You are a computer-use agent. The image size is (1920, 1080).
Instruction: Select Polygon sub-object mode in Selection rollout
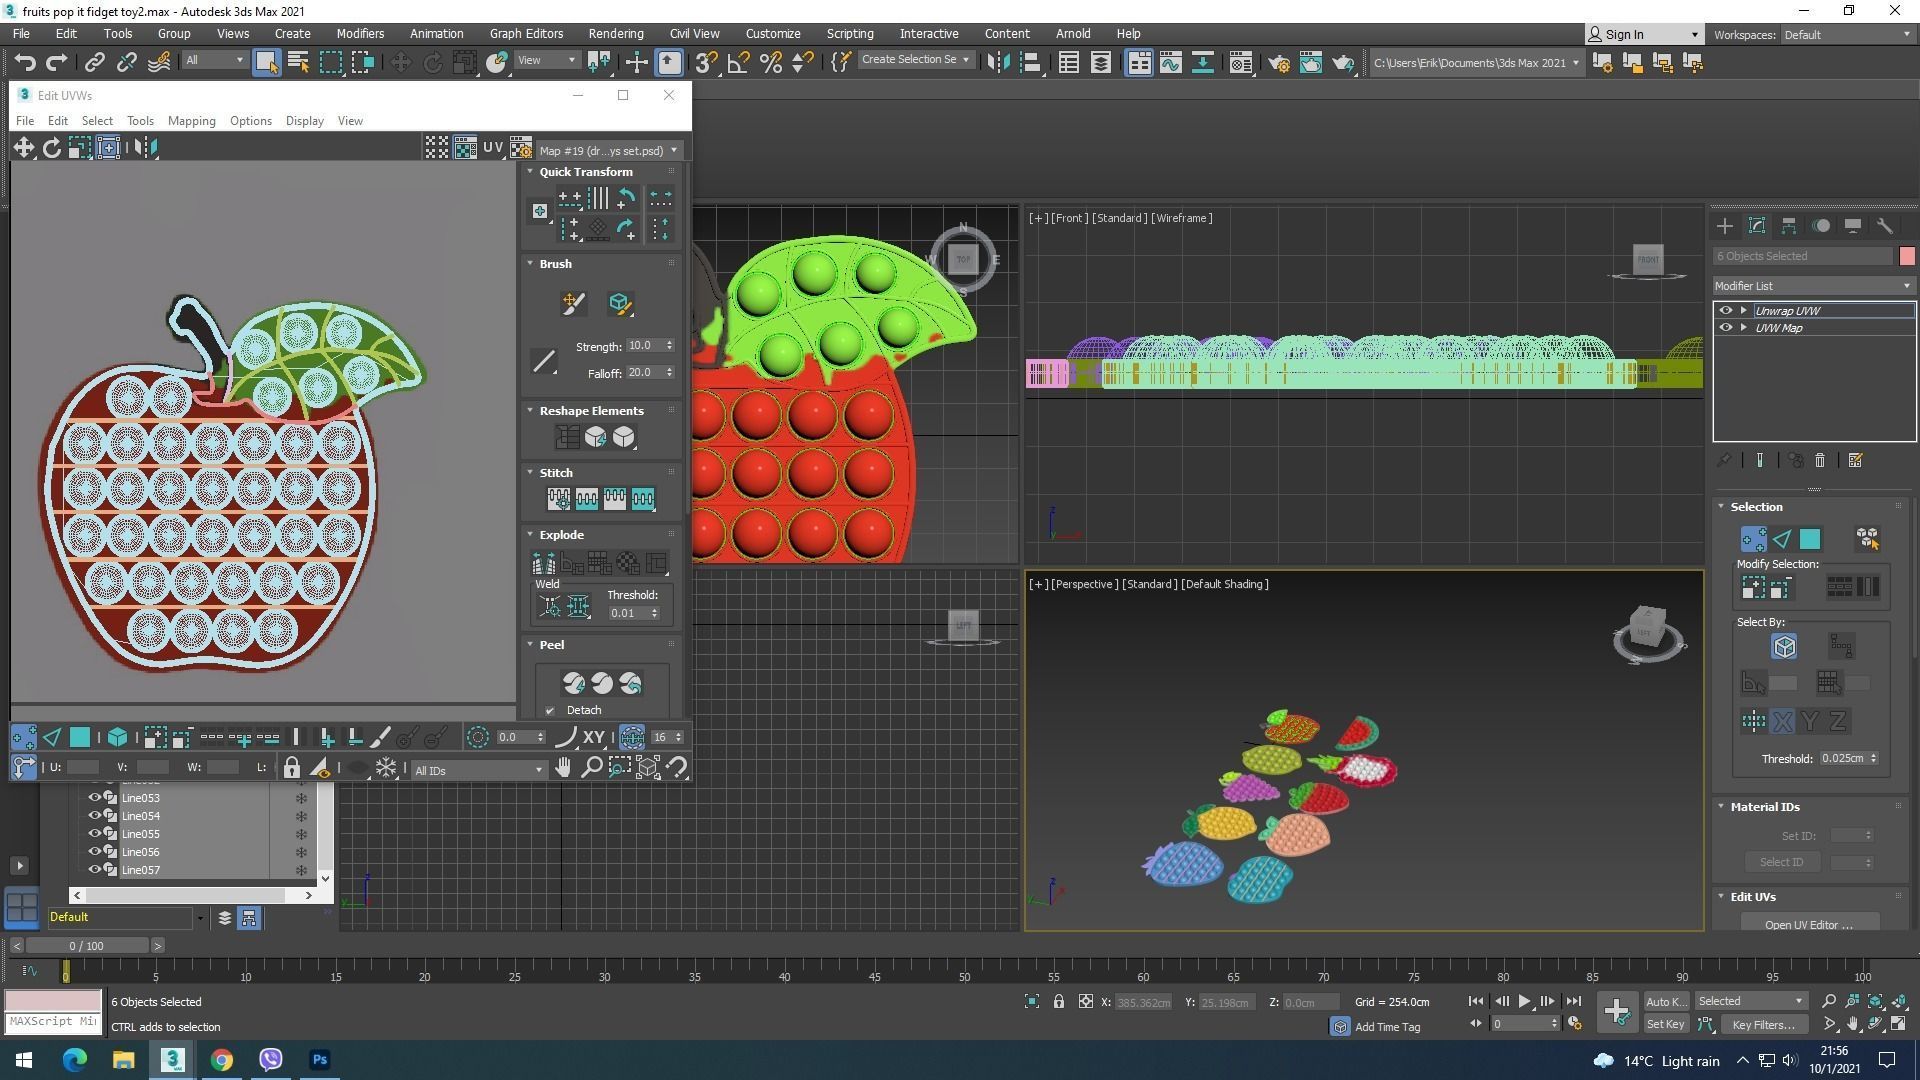pyautogui.click(x=1810, y=540)
